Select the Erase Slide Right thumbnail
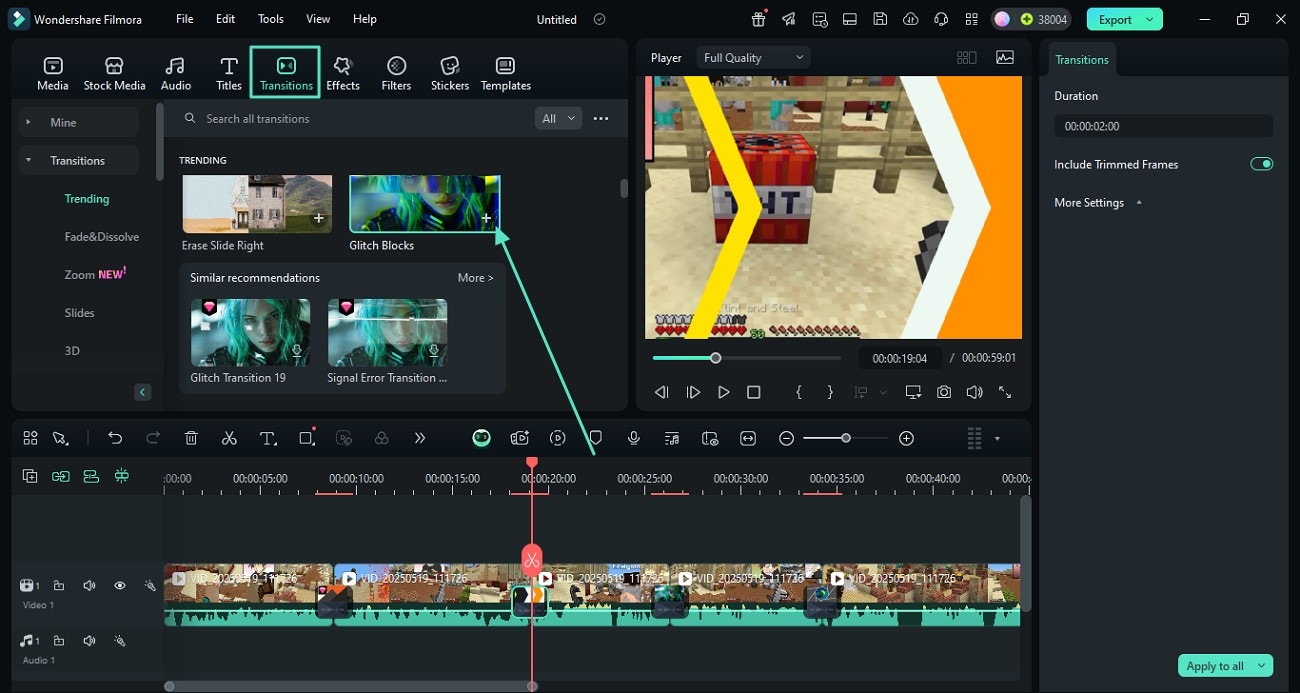Image resolution: width=1300 pixels, height=693 pixels. click(x=257, y=204)
